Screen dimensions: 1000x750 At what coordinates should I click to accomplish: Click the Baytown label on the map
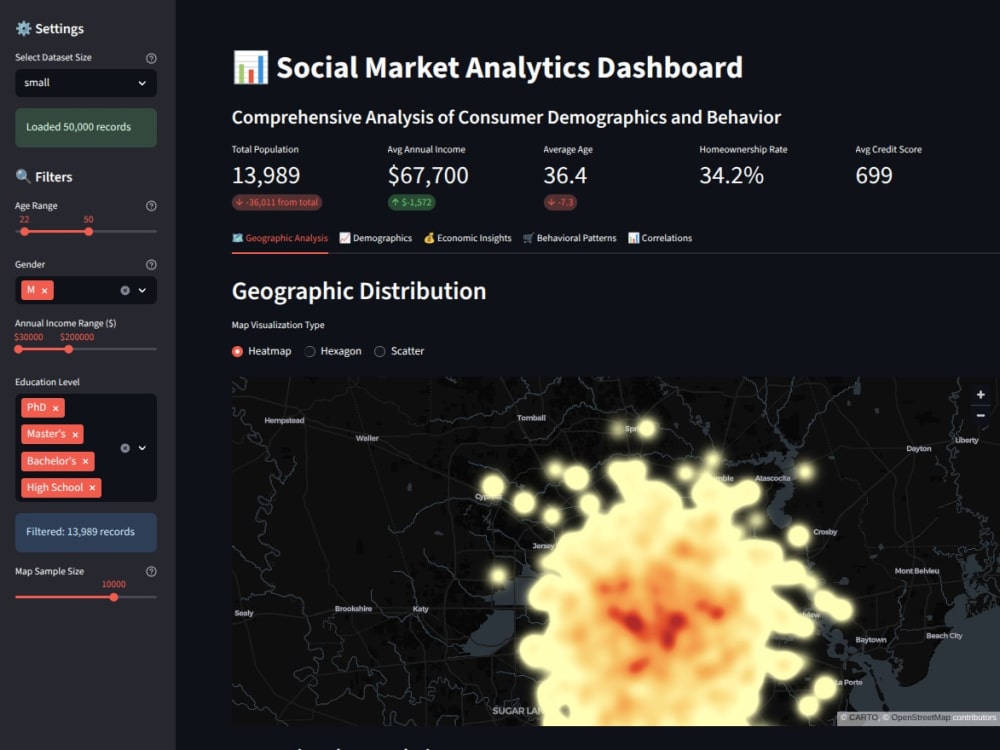click(871, 640)
